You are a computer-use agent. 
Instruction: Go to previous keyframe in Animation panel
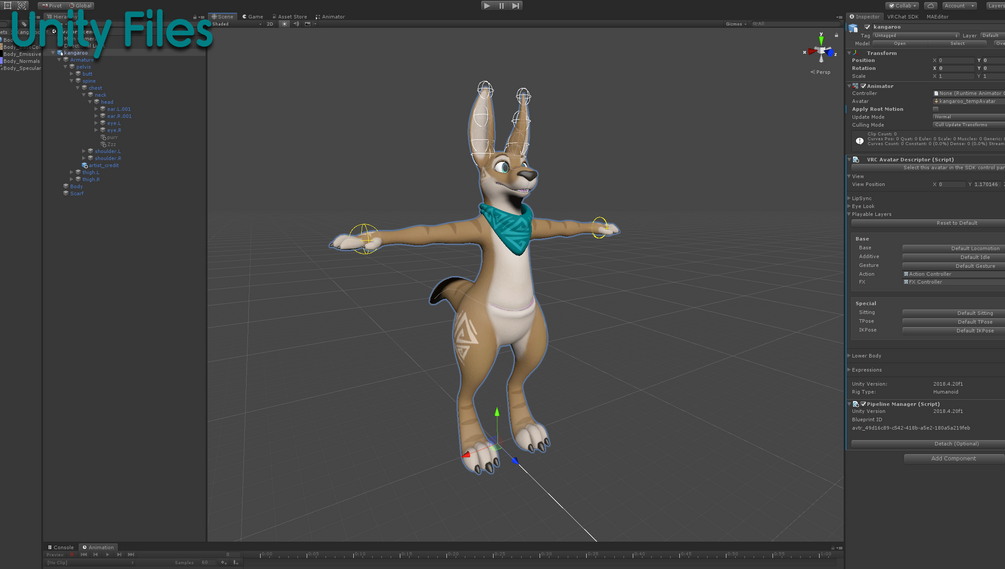pyautogui.click(x=96, y=554)
